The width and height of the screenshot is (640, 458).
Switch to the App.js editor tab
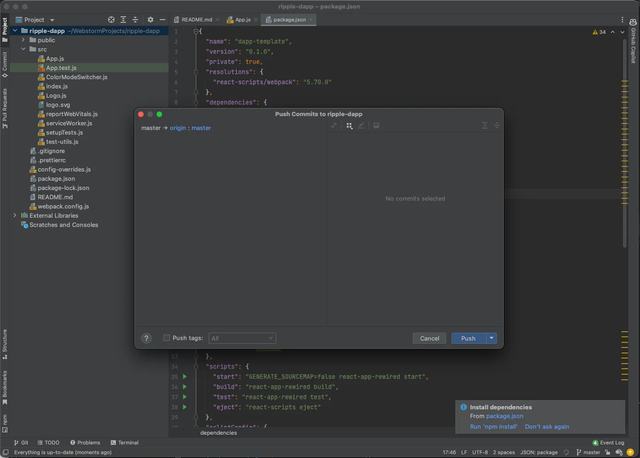click(242, 20)
